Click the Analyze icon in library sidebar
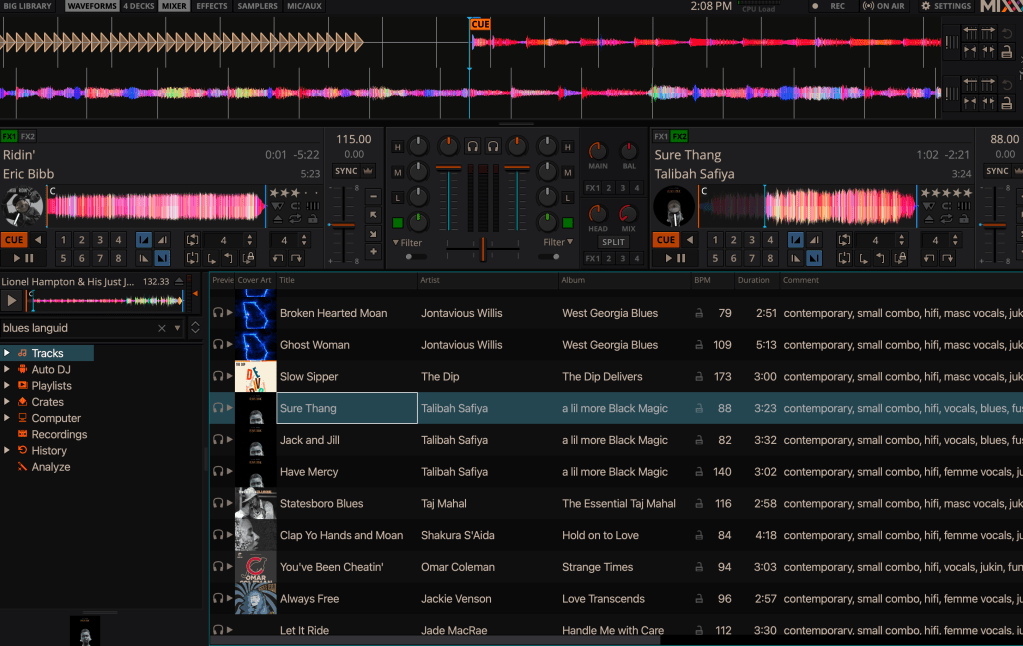This screenshot has width=1023, height=646. [x=22, y=467]
